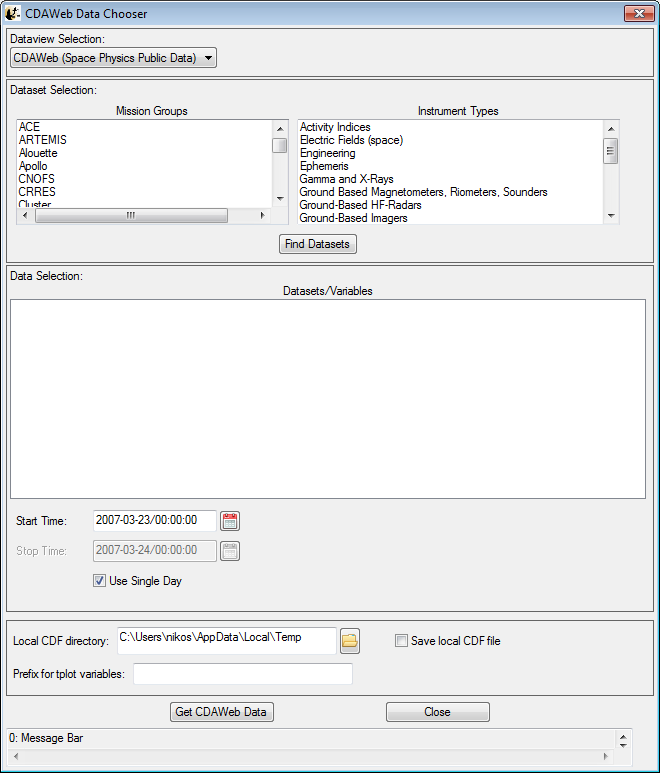Close the CDAWeb Data Chooser window
Screen dimensions: 660x773
(x=638, y=13)
